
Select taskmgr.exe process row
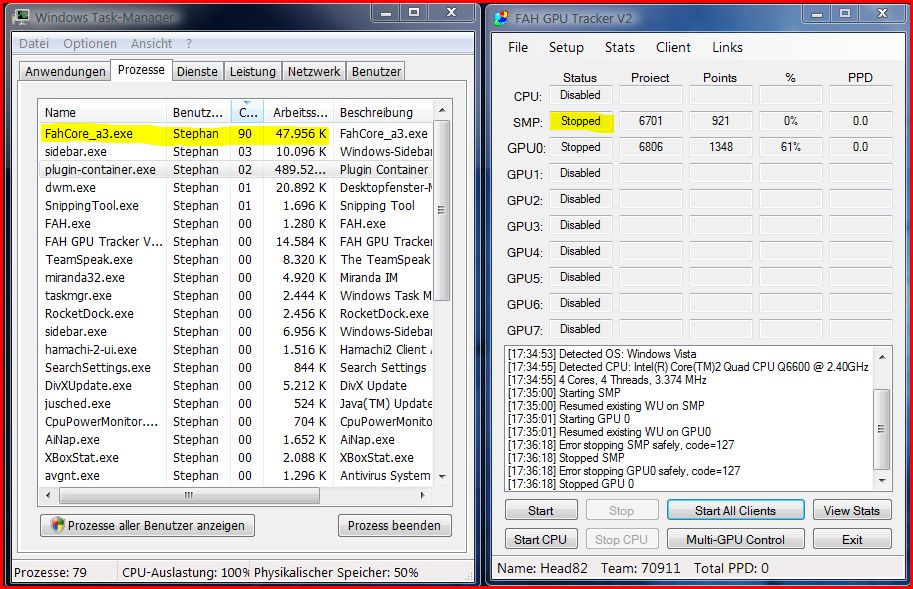[x=236, y=296]
